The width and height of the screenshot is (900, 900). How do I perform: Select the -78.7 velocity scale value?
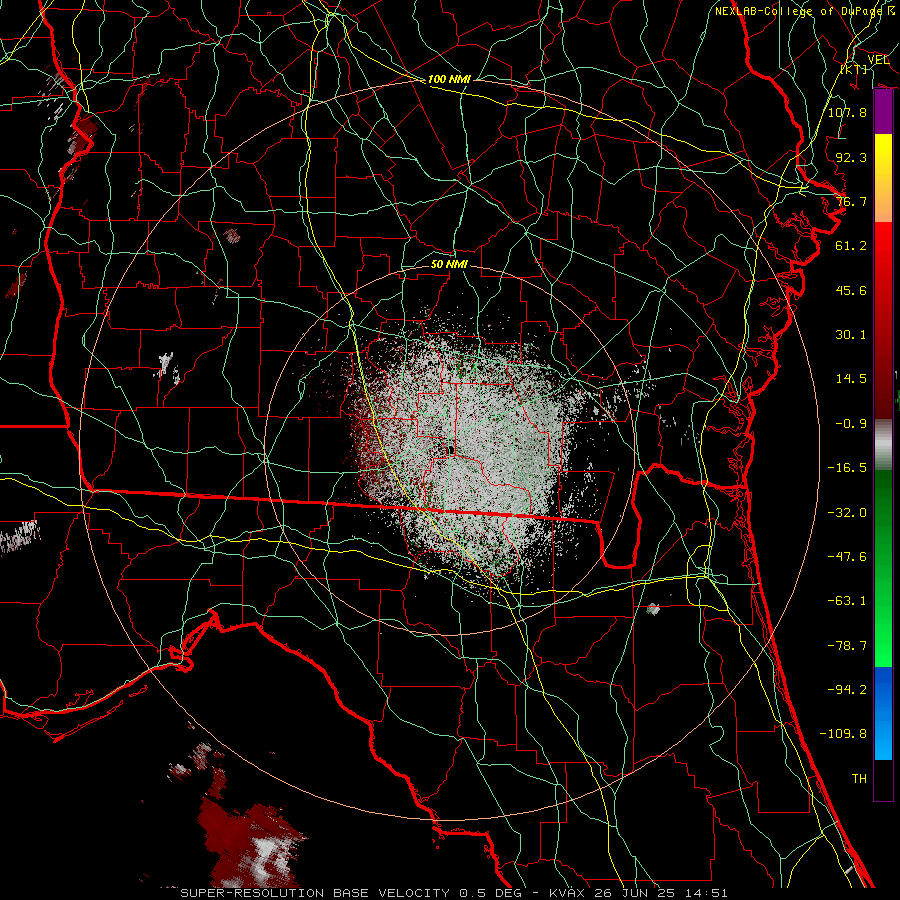pyautogui.click(x=847, y=646)
